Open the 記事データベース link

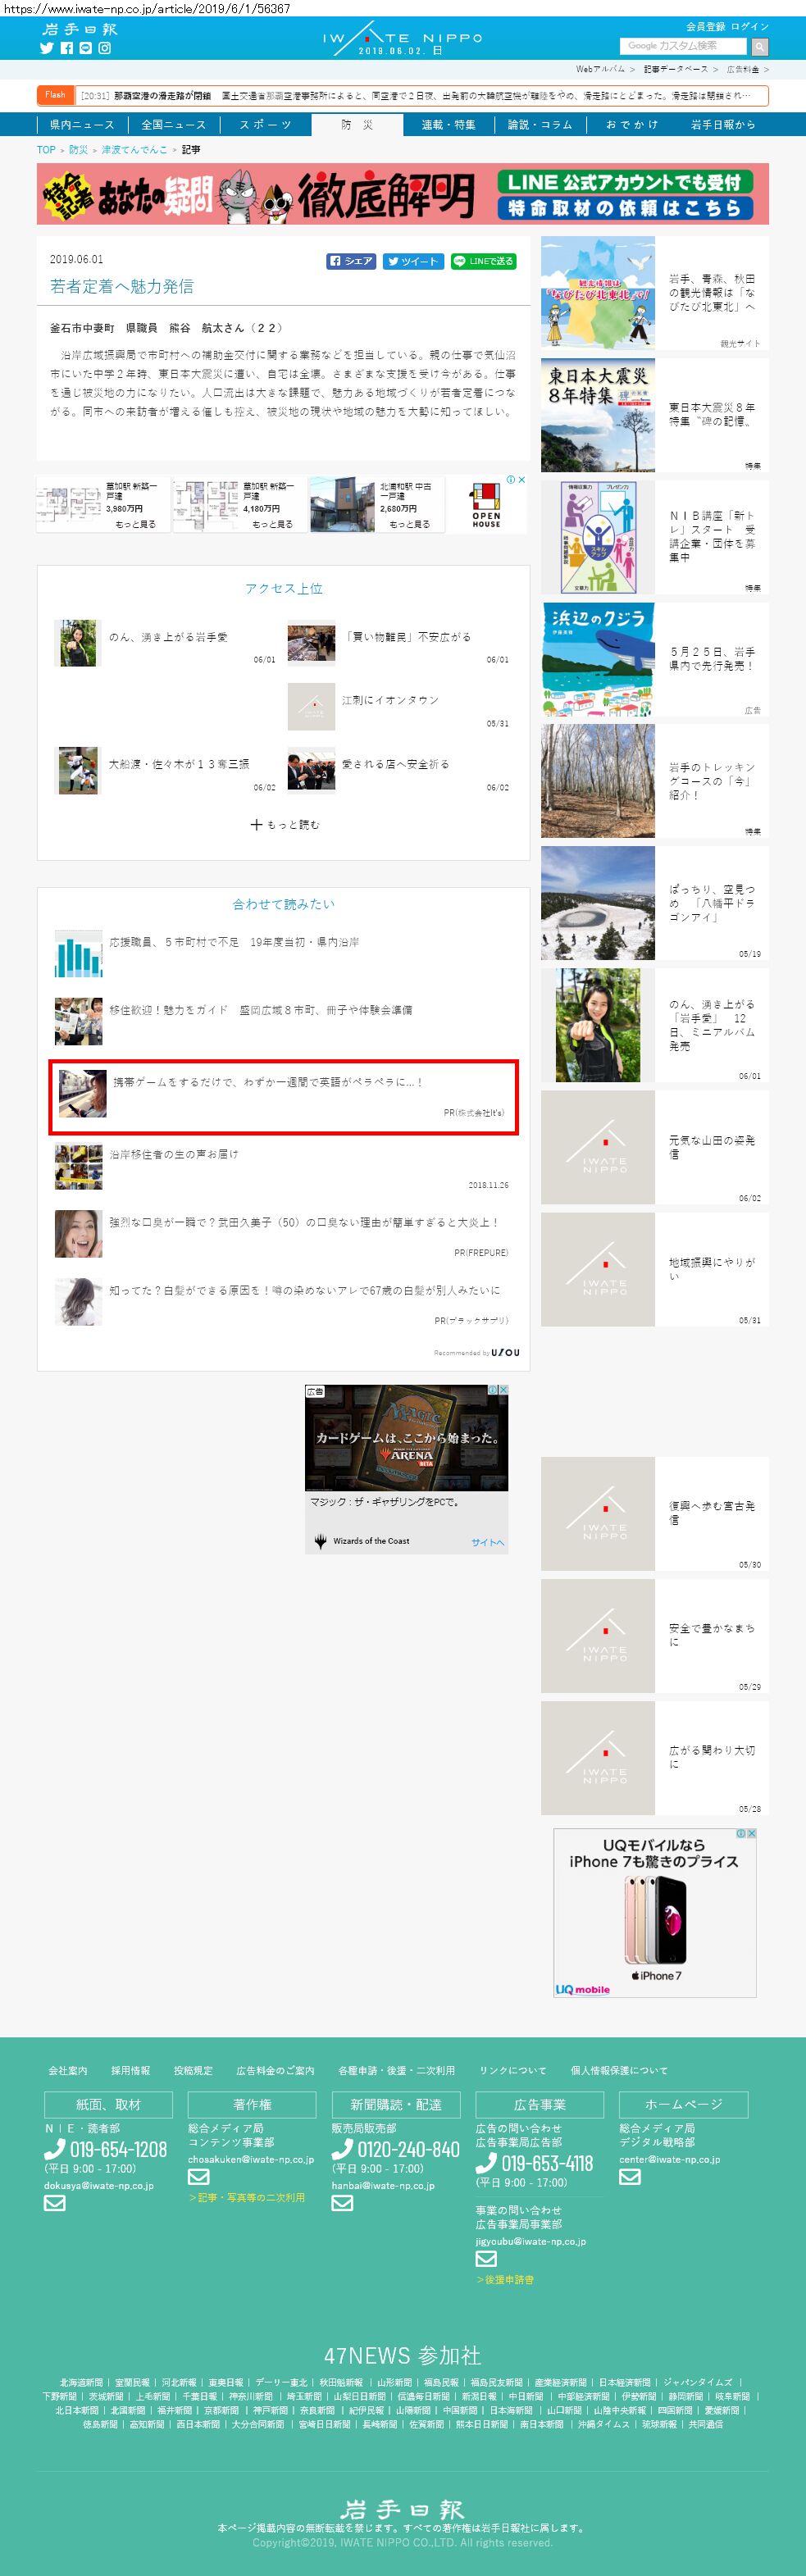pos(675,70)
